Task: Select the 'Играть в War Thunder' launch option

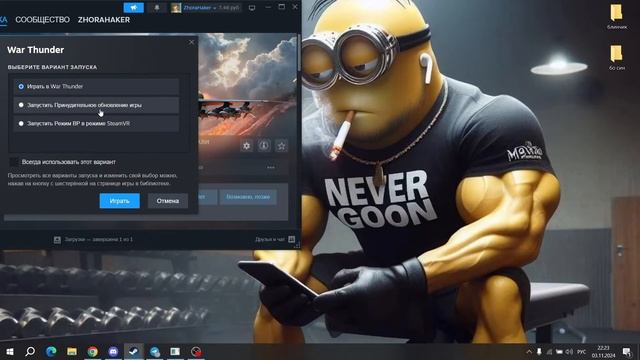Action: [x=96, y=87]
